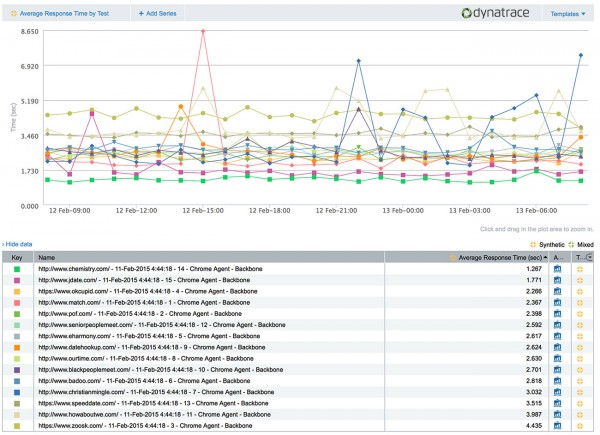Open chart icon for ourtime.com row
This screenshot has width=600, height=435.
(x=558, y=358)
